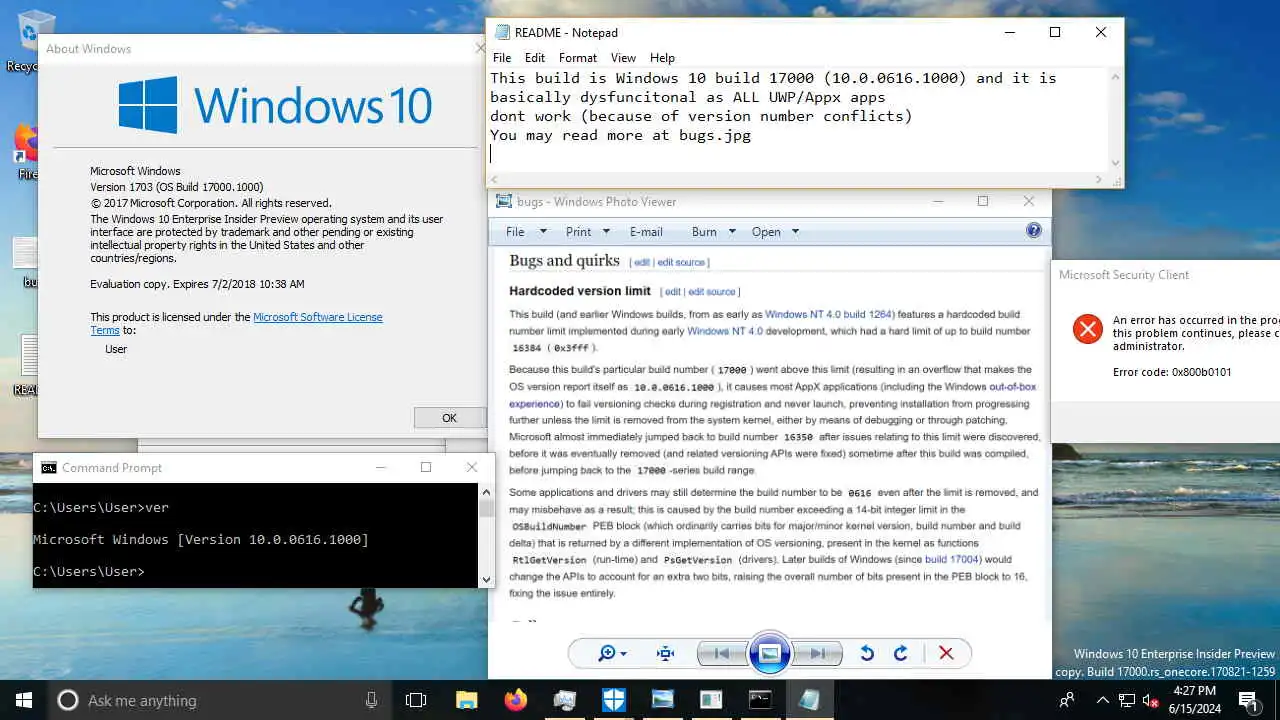Click the muted volume icon in tray

(x=1150, y=700)
